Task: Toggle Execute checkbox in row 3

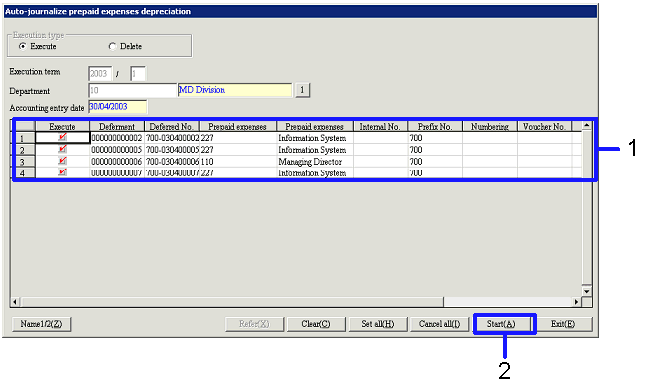Action: 63,161
